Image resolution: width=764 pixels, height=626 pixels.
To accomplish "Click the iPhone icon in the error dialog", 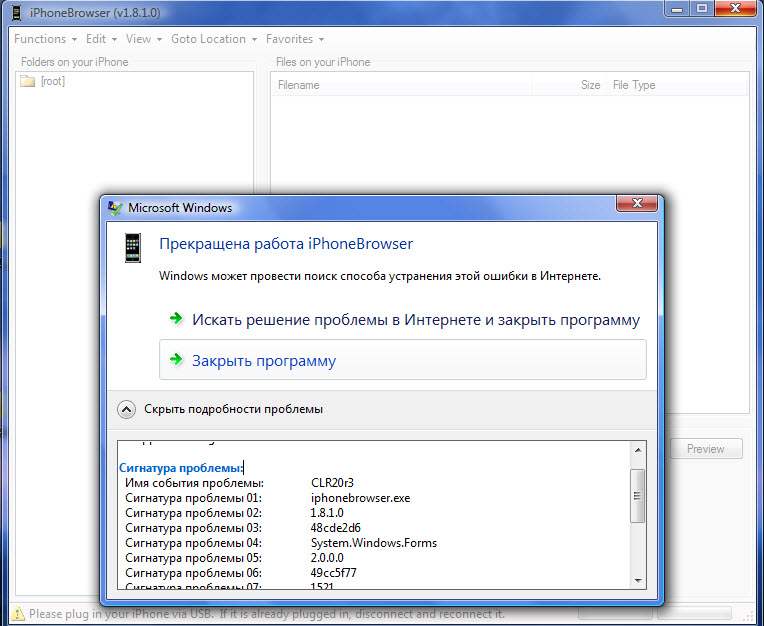I will click(132, 247).
